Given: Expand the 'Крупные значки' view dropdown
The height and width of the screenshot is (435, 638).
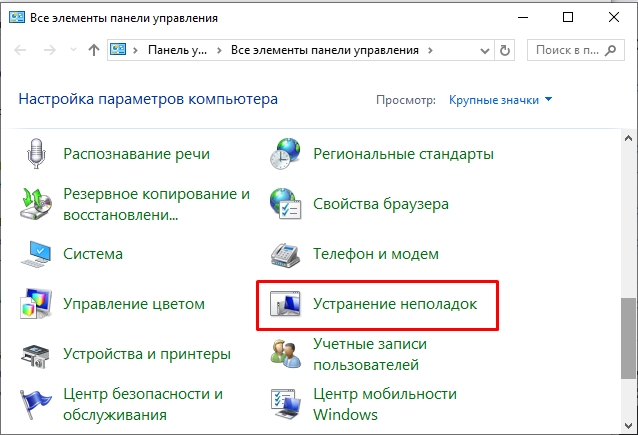Looking at the screenshot, I should (x=501, y=100).
